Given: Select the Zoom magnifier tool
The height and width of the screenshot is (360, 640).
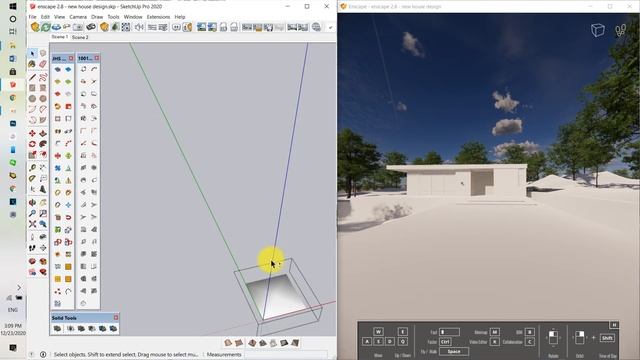Looking at the screenshot, I should (32, 213).
